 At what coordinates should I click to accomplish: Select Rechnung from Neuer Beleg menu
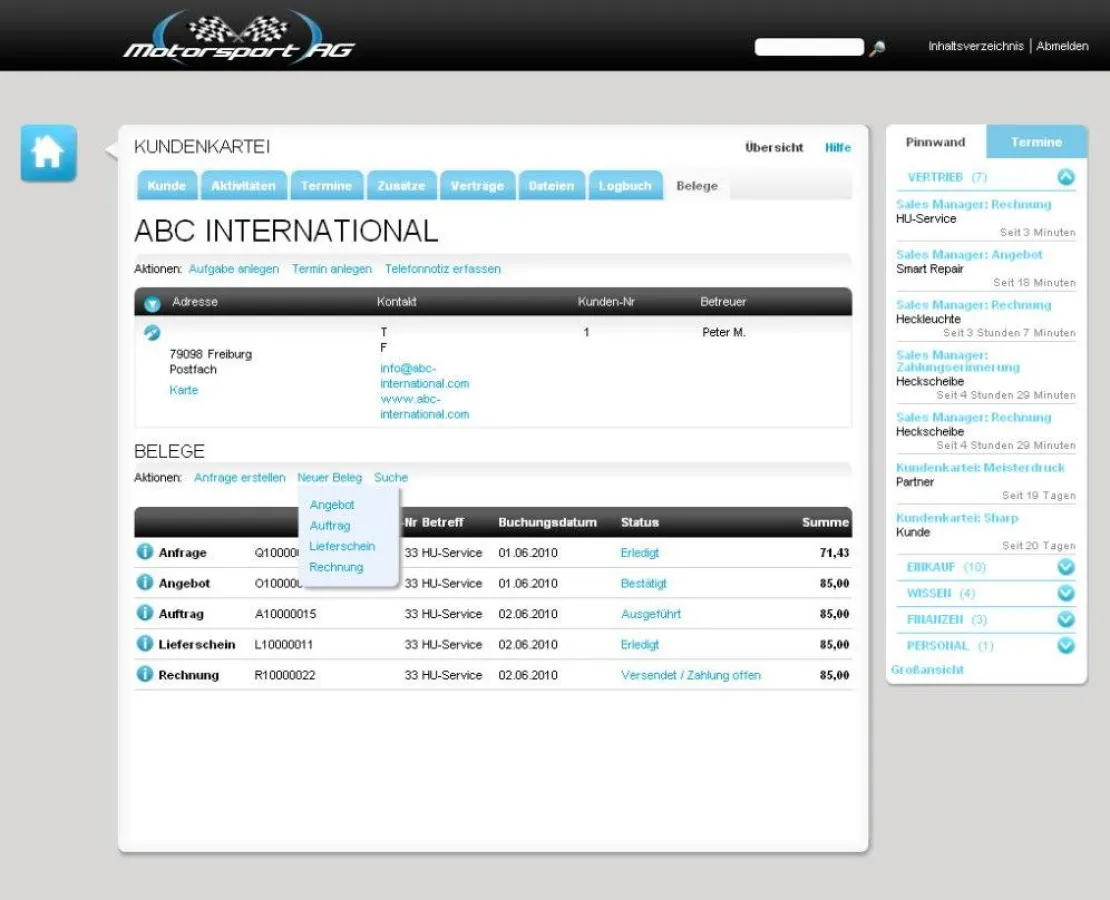click(x=336, y=567)
